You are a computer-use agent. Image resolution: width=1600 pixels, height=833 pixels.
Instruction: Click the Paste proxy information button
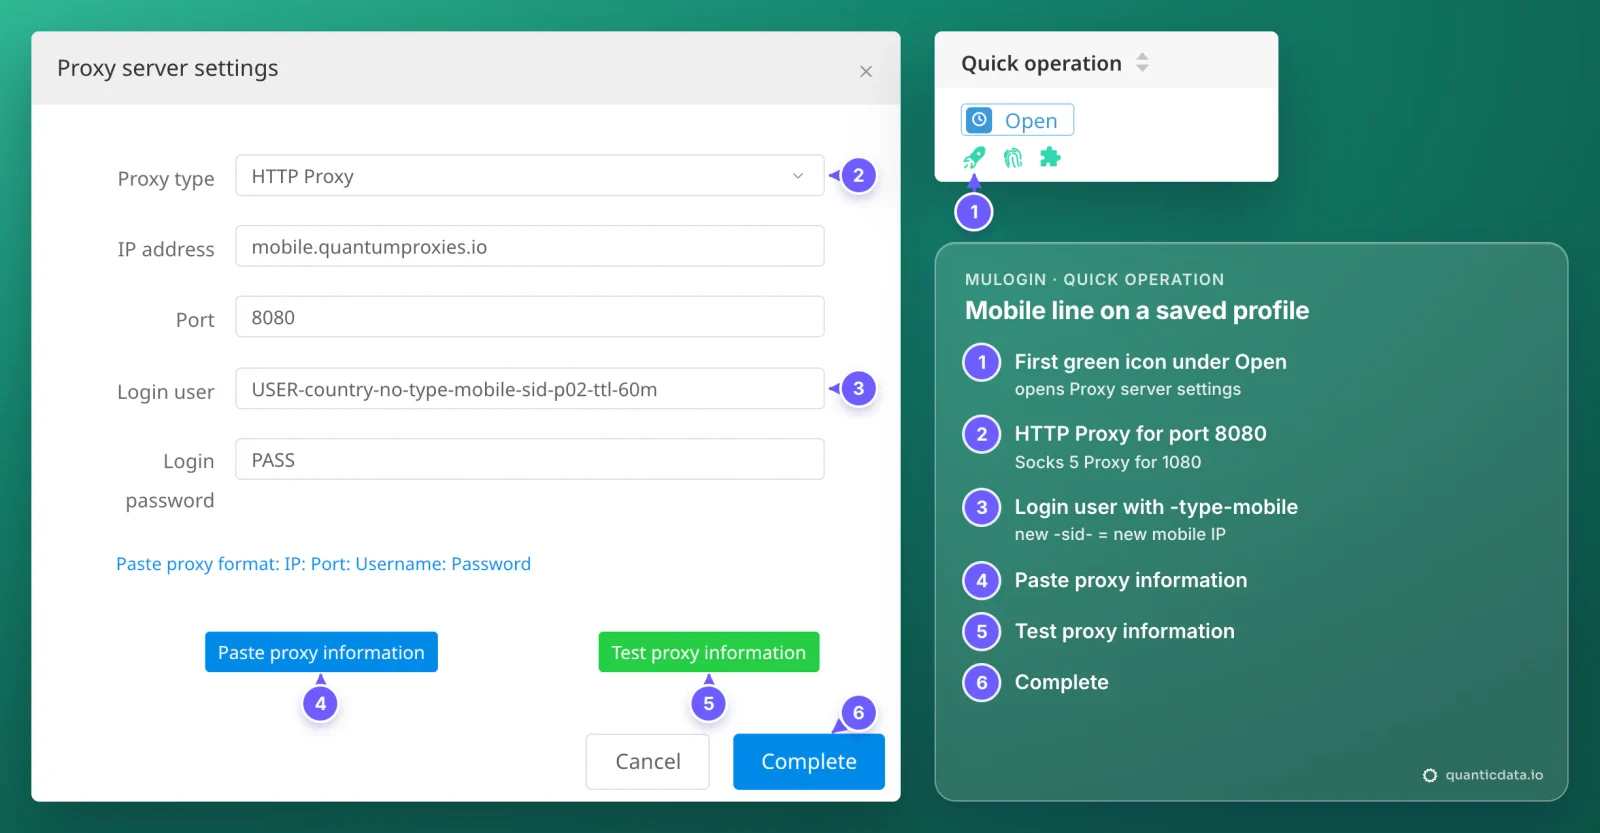tap(321, 652)
